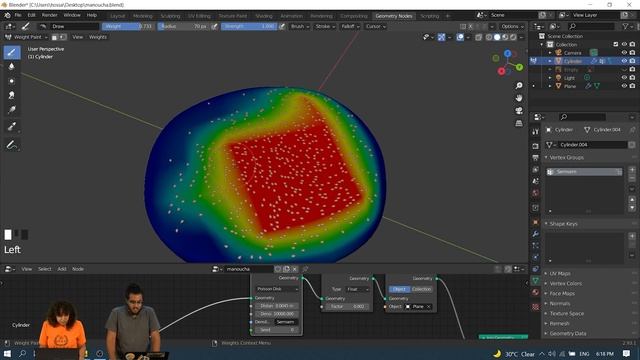Toggle strength pen pressure icon

click(282, 26)
